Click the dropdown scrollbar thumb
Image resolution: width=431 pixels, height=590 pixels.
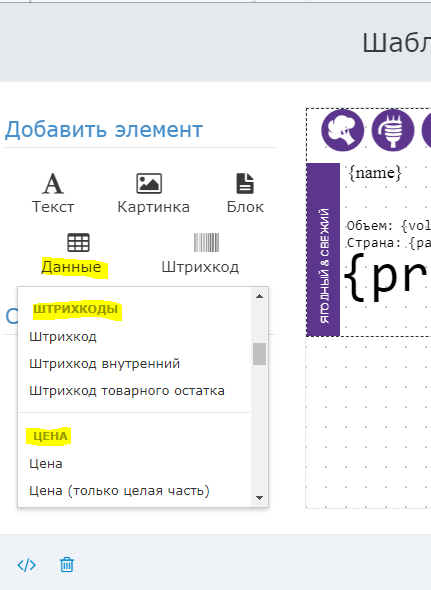(x=259, y=354)
